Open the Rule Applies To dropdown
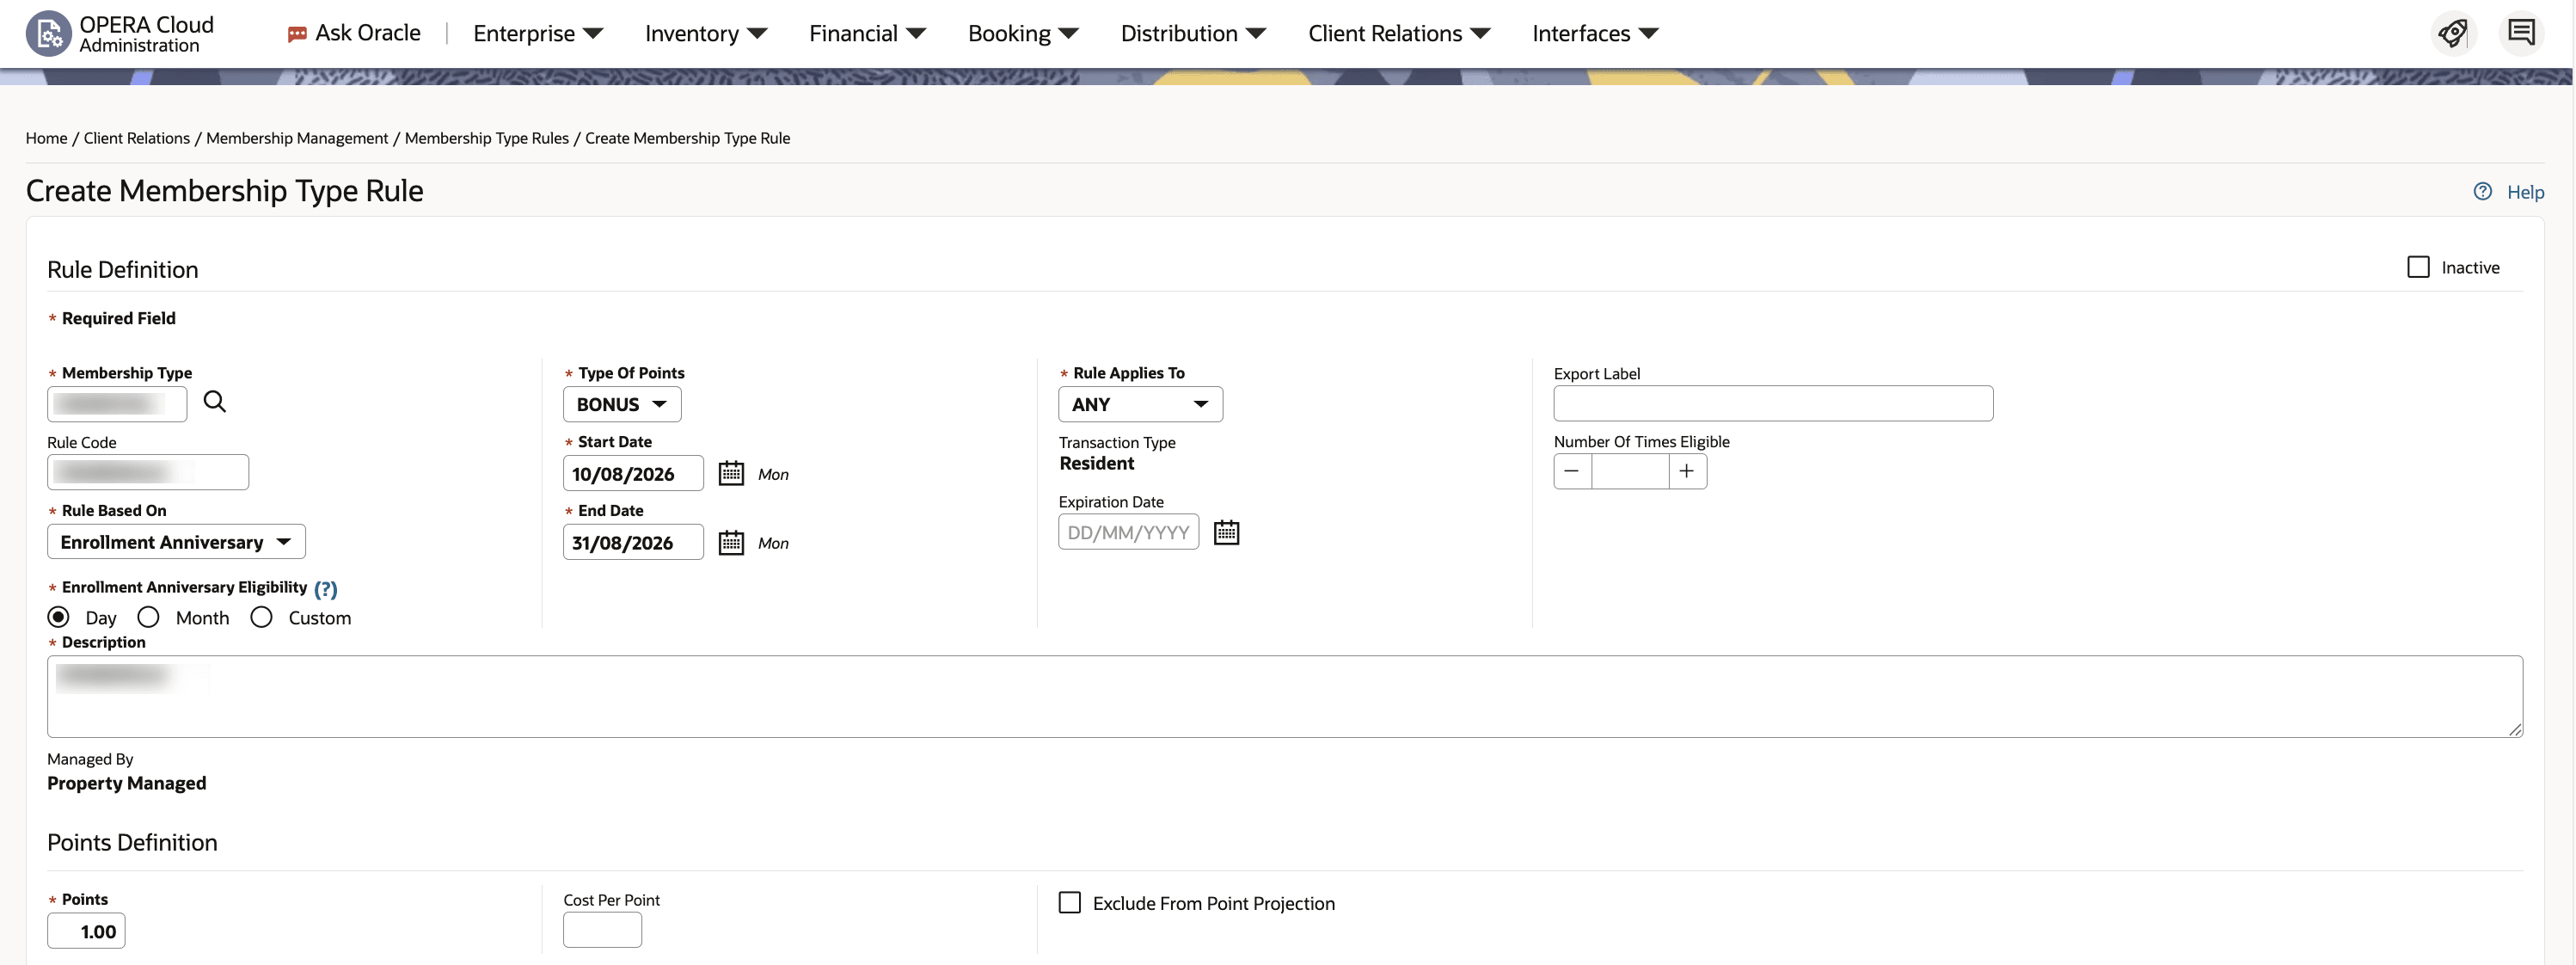The width and height of the screenshot is (2576, 965). (1140, 404)
